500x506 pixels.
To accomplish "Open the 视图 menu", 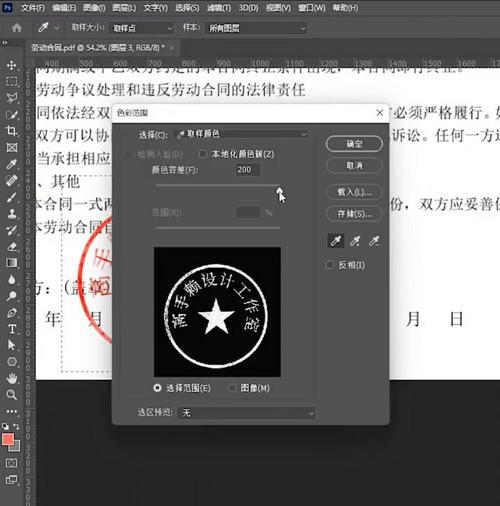I will (278, 8).
